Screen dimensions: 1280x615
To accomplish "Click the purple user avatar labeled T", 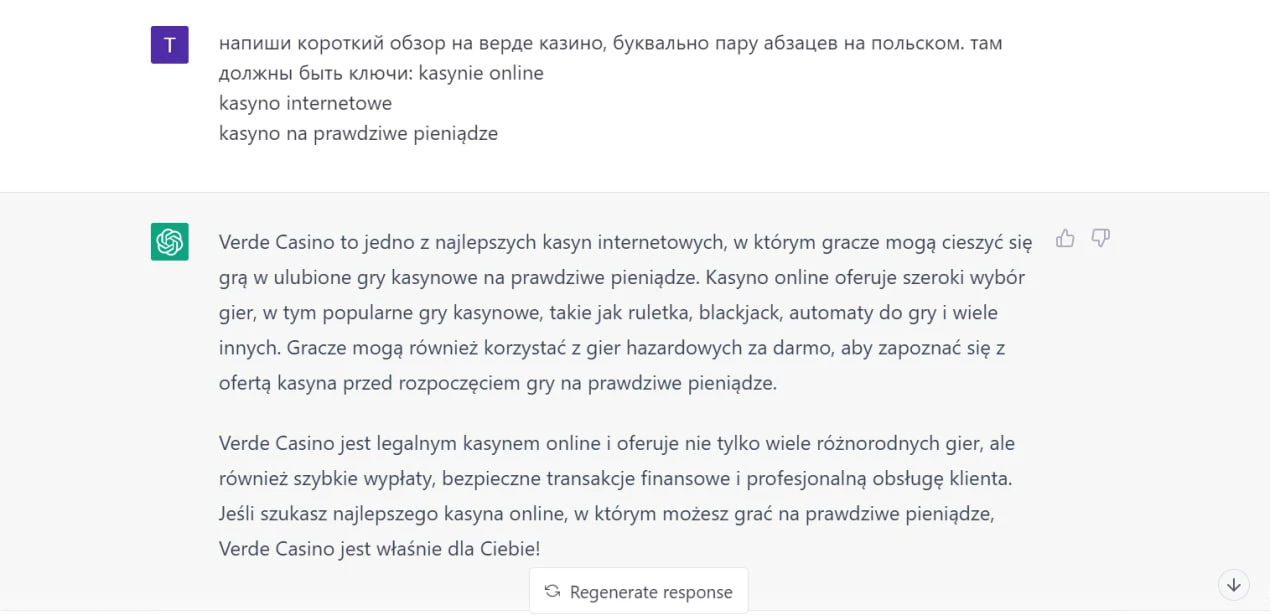I will [170, 45].
